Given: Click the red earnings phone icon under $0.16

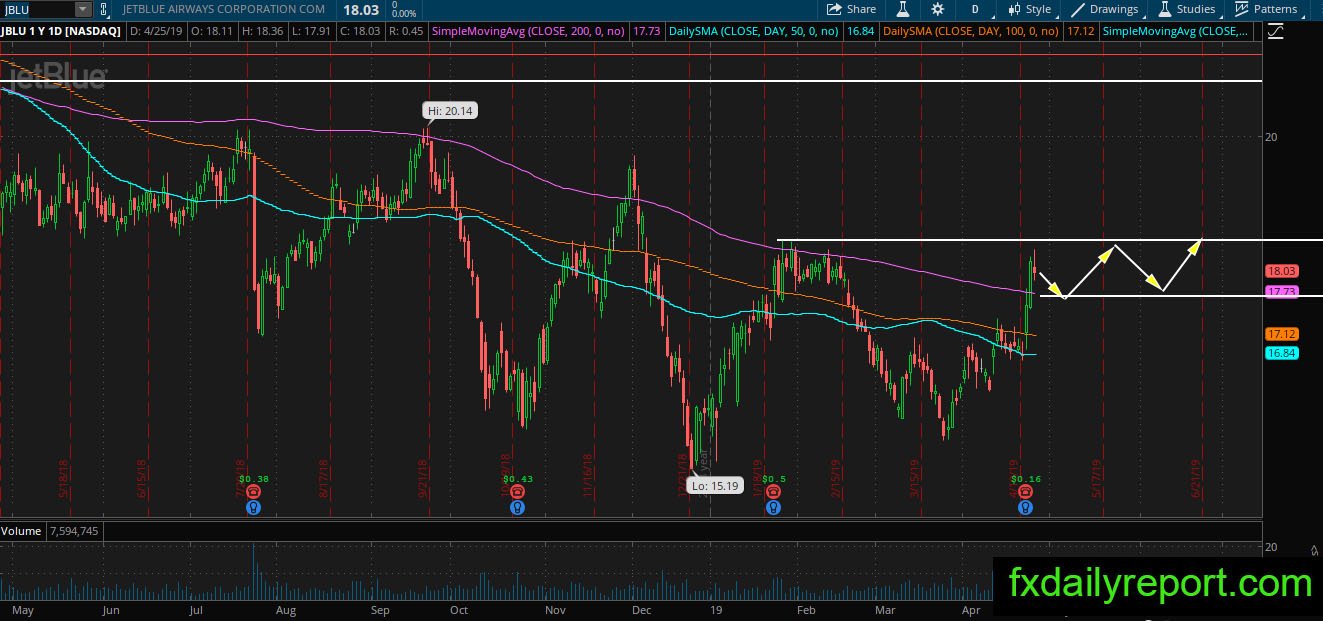Looking at the screenshot, I should tap(1025, 492).
